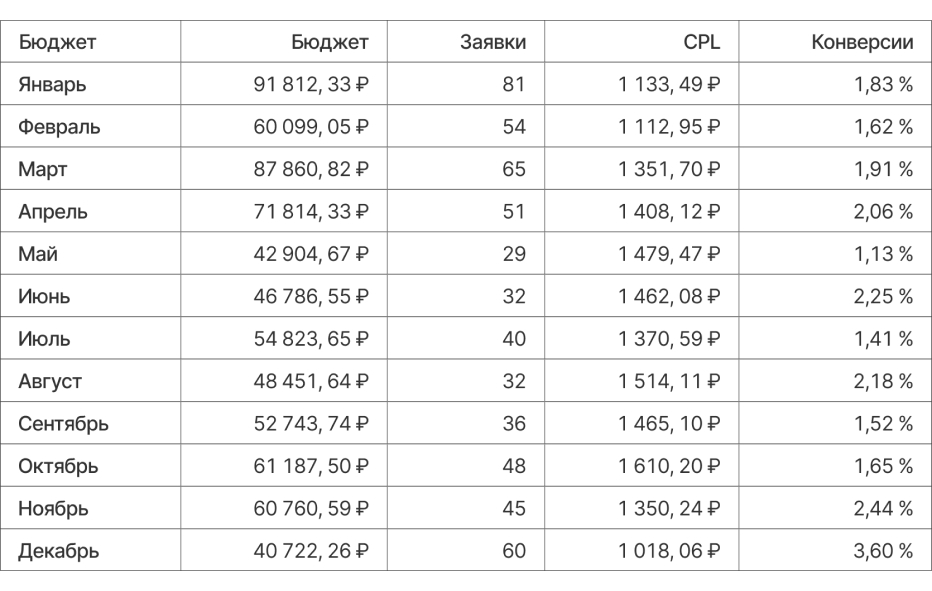Click the "Февраль" row label
The height and width of the screenshot is (591, 932).
(59, 128)
